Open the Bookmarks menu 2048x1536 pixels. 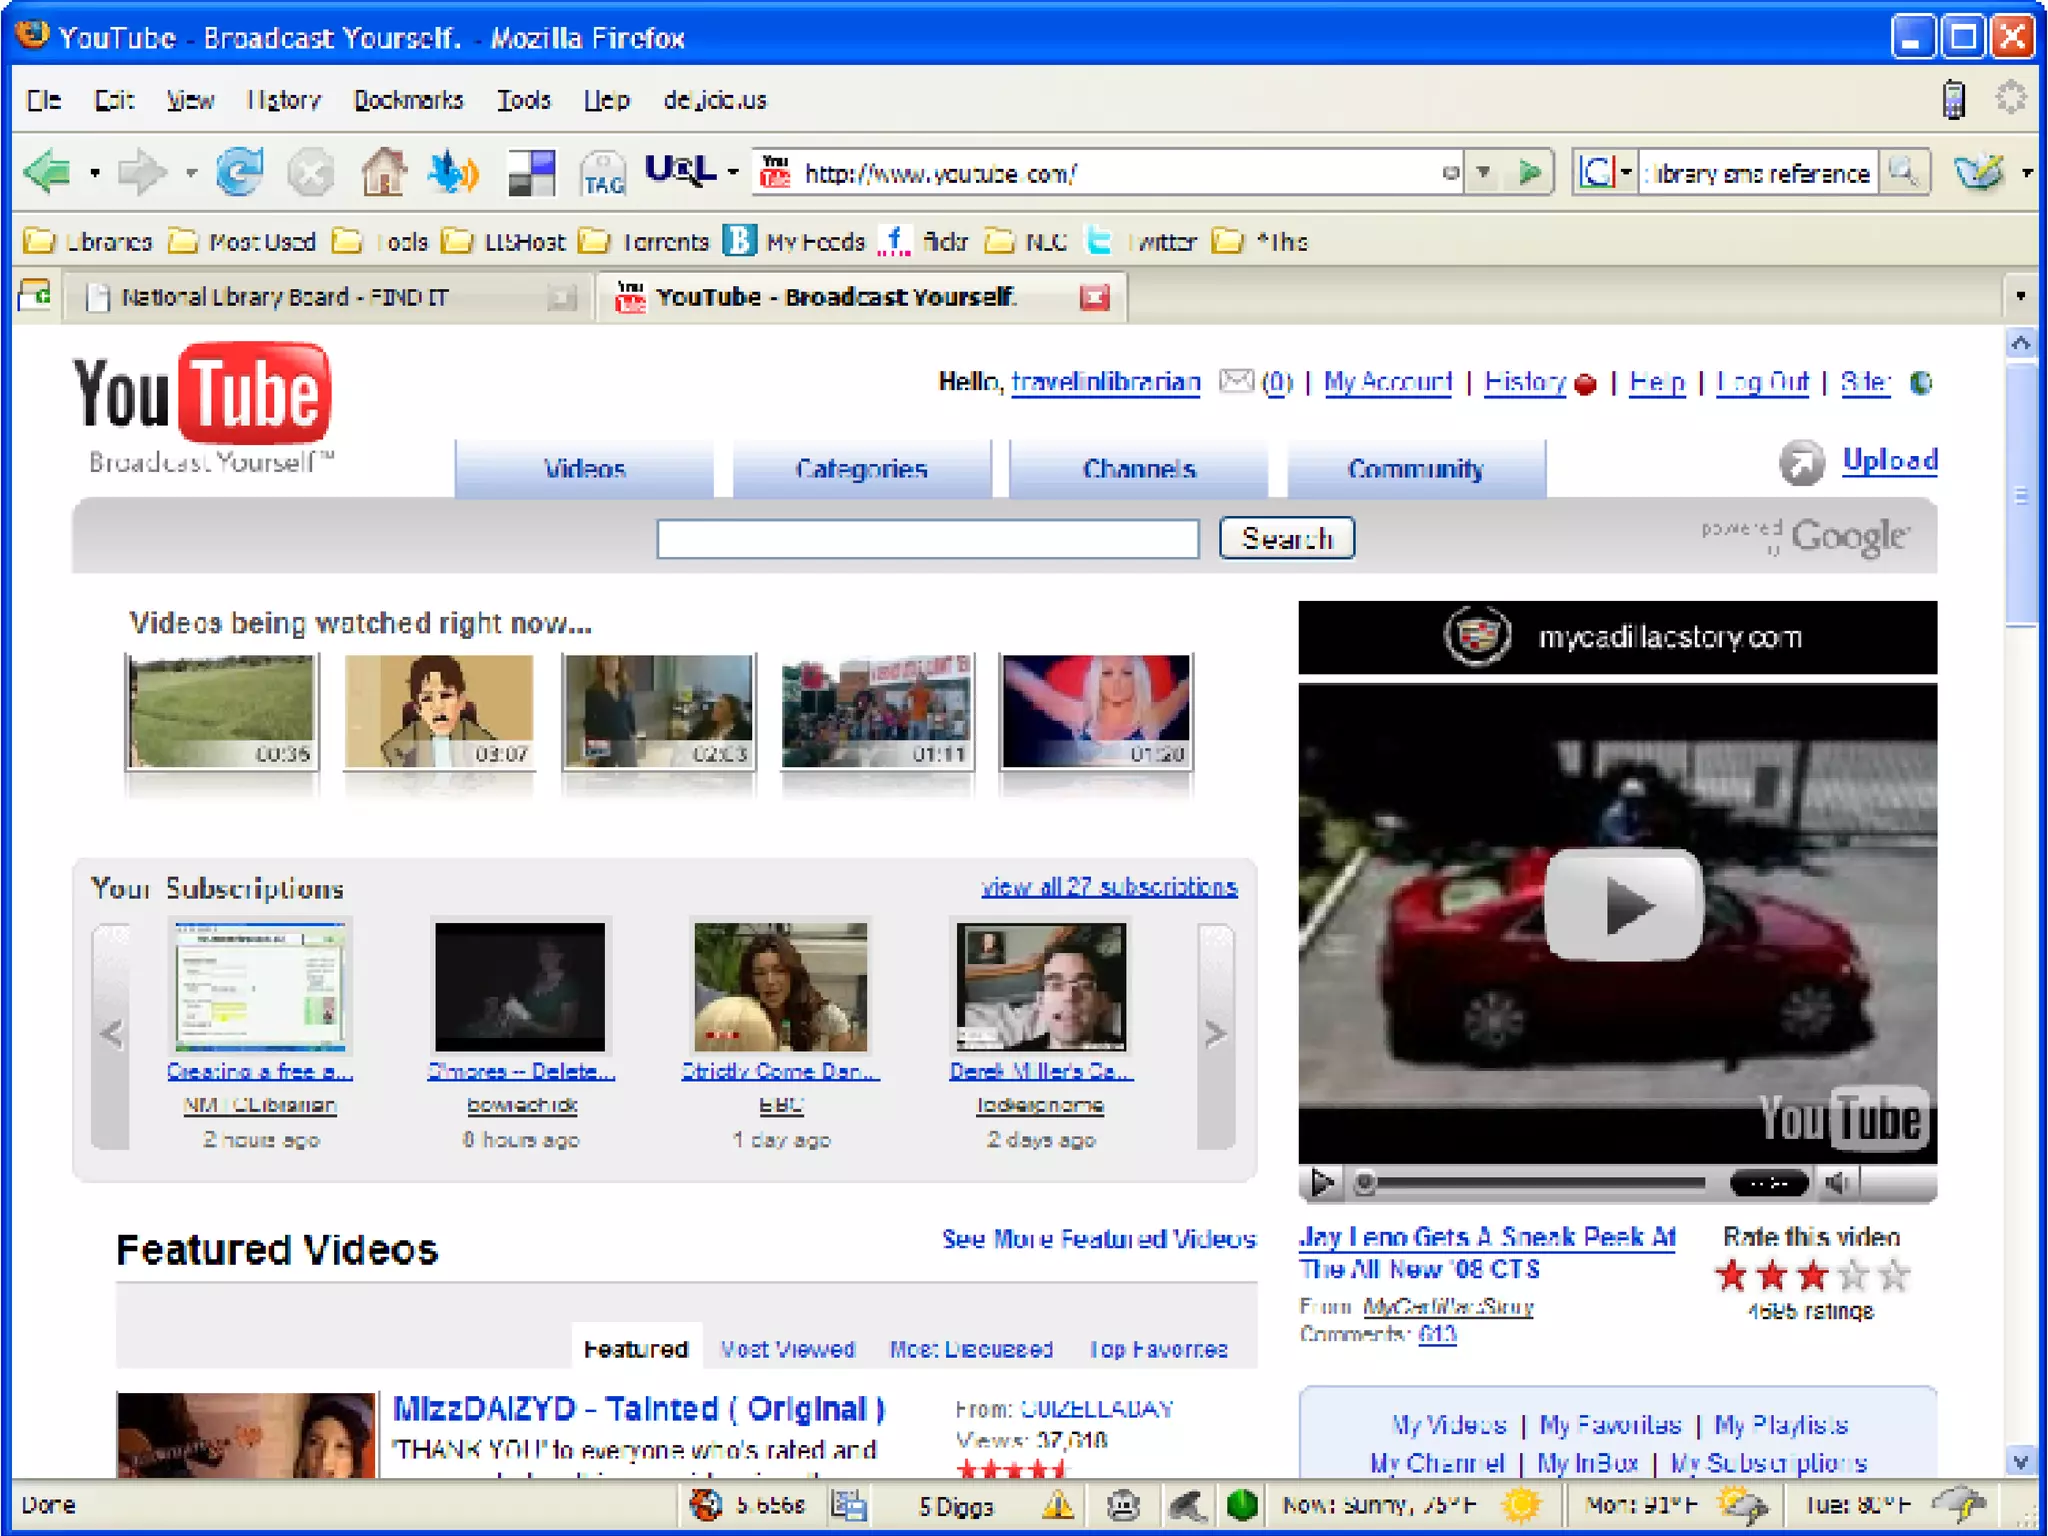[408, 100]
